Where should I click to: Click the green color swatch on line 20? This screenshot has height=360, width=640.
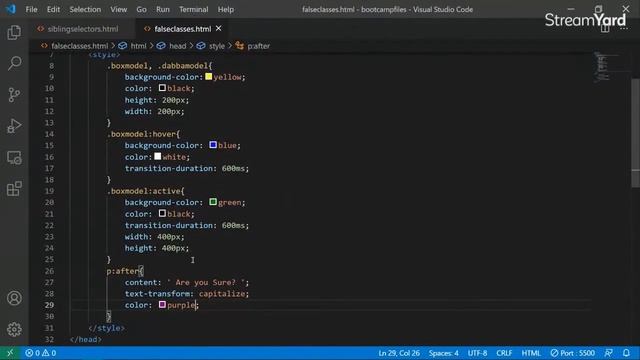[x=213, y=202]
